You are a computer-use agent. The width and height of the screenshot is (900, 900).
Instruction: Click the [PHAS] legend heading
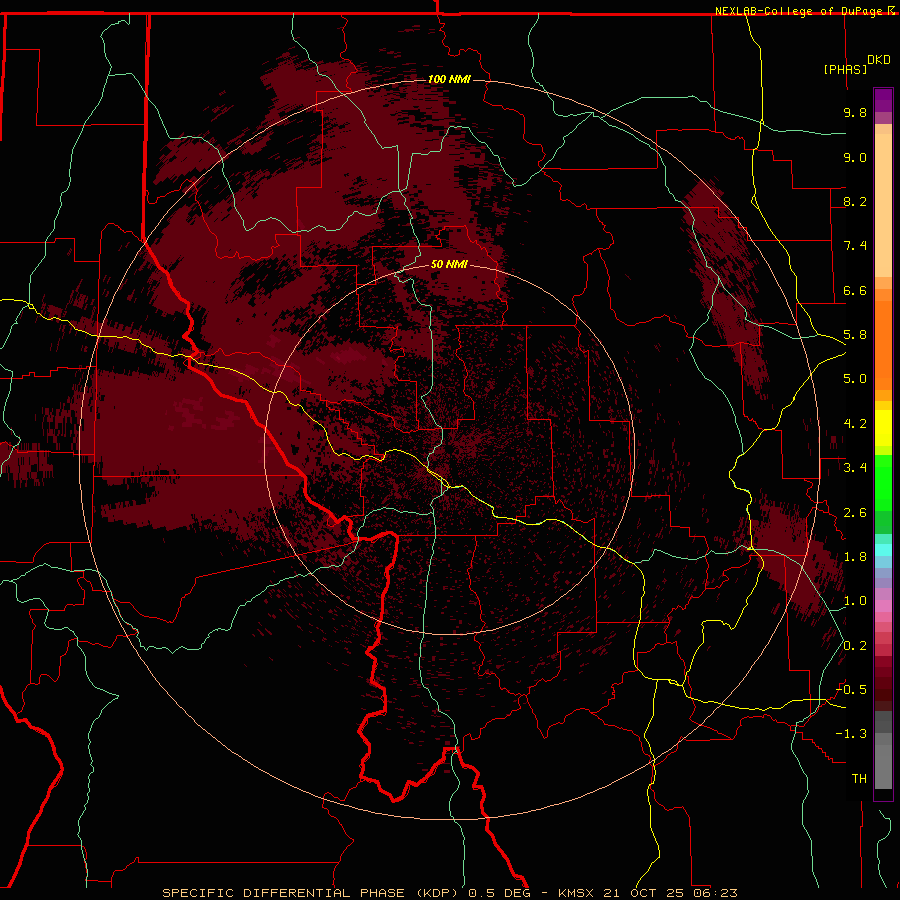[x=845, y=69]
